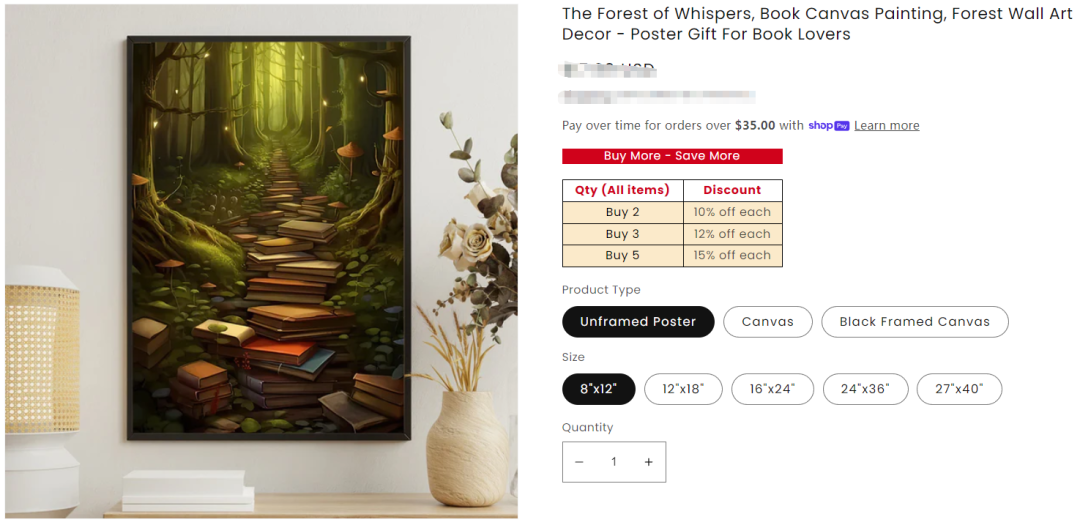Image resolution: width=1080 pixels, height=525 pixels.
Task: Choose the 12"x18" size
Action: [683, 389]
